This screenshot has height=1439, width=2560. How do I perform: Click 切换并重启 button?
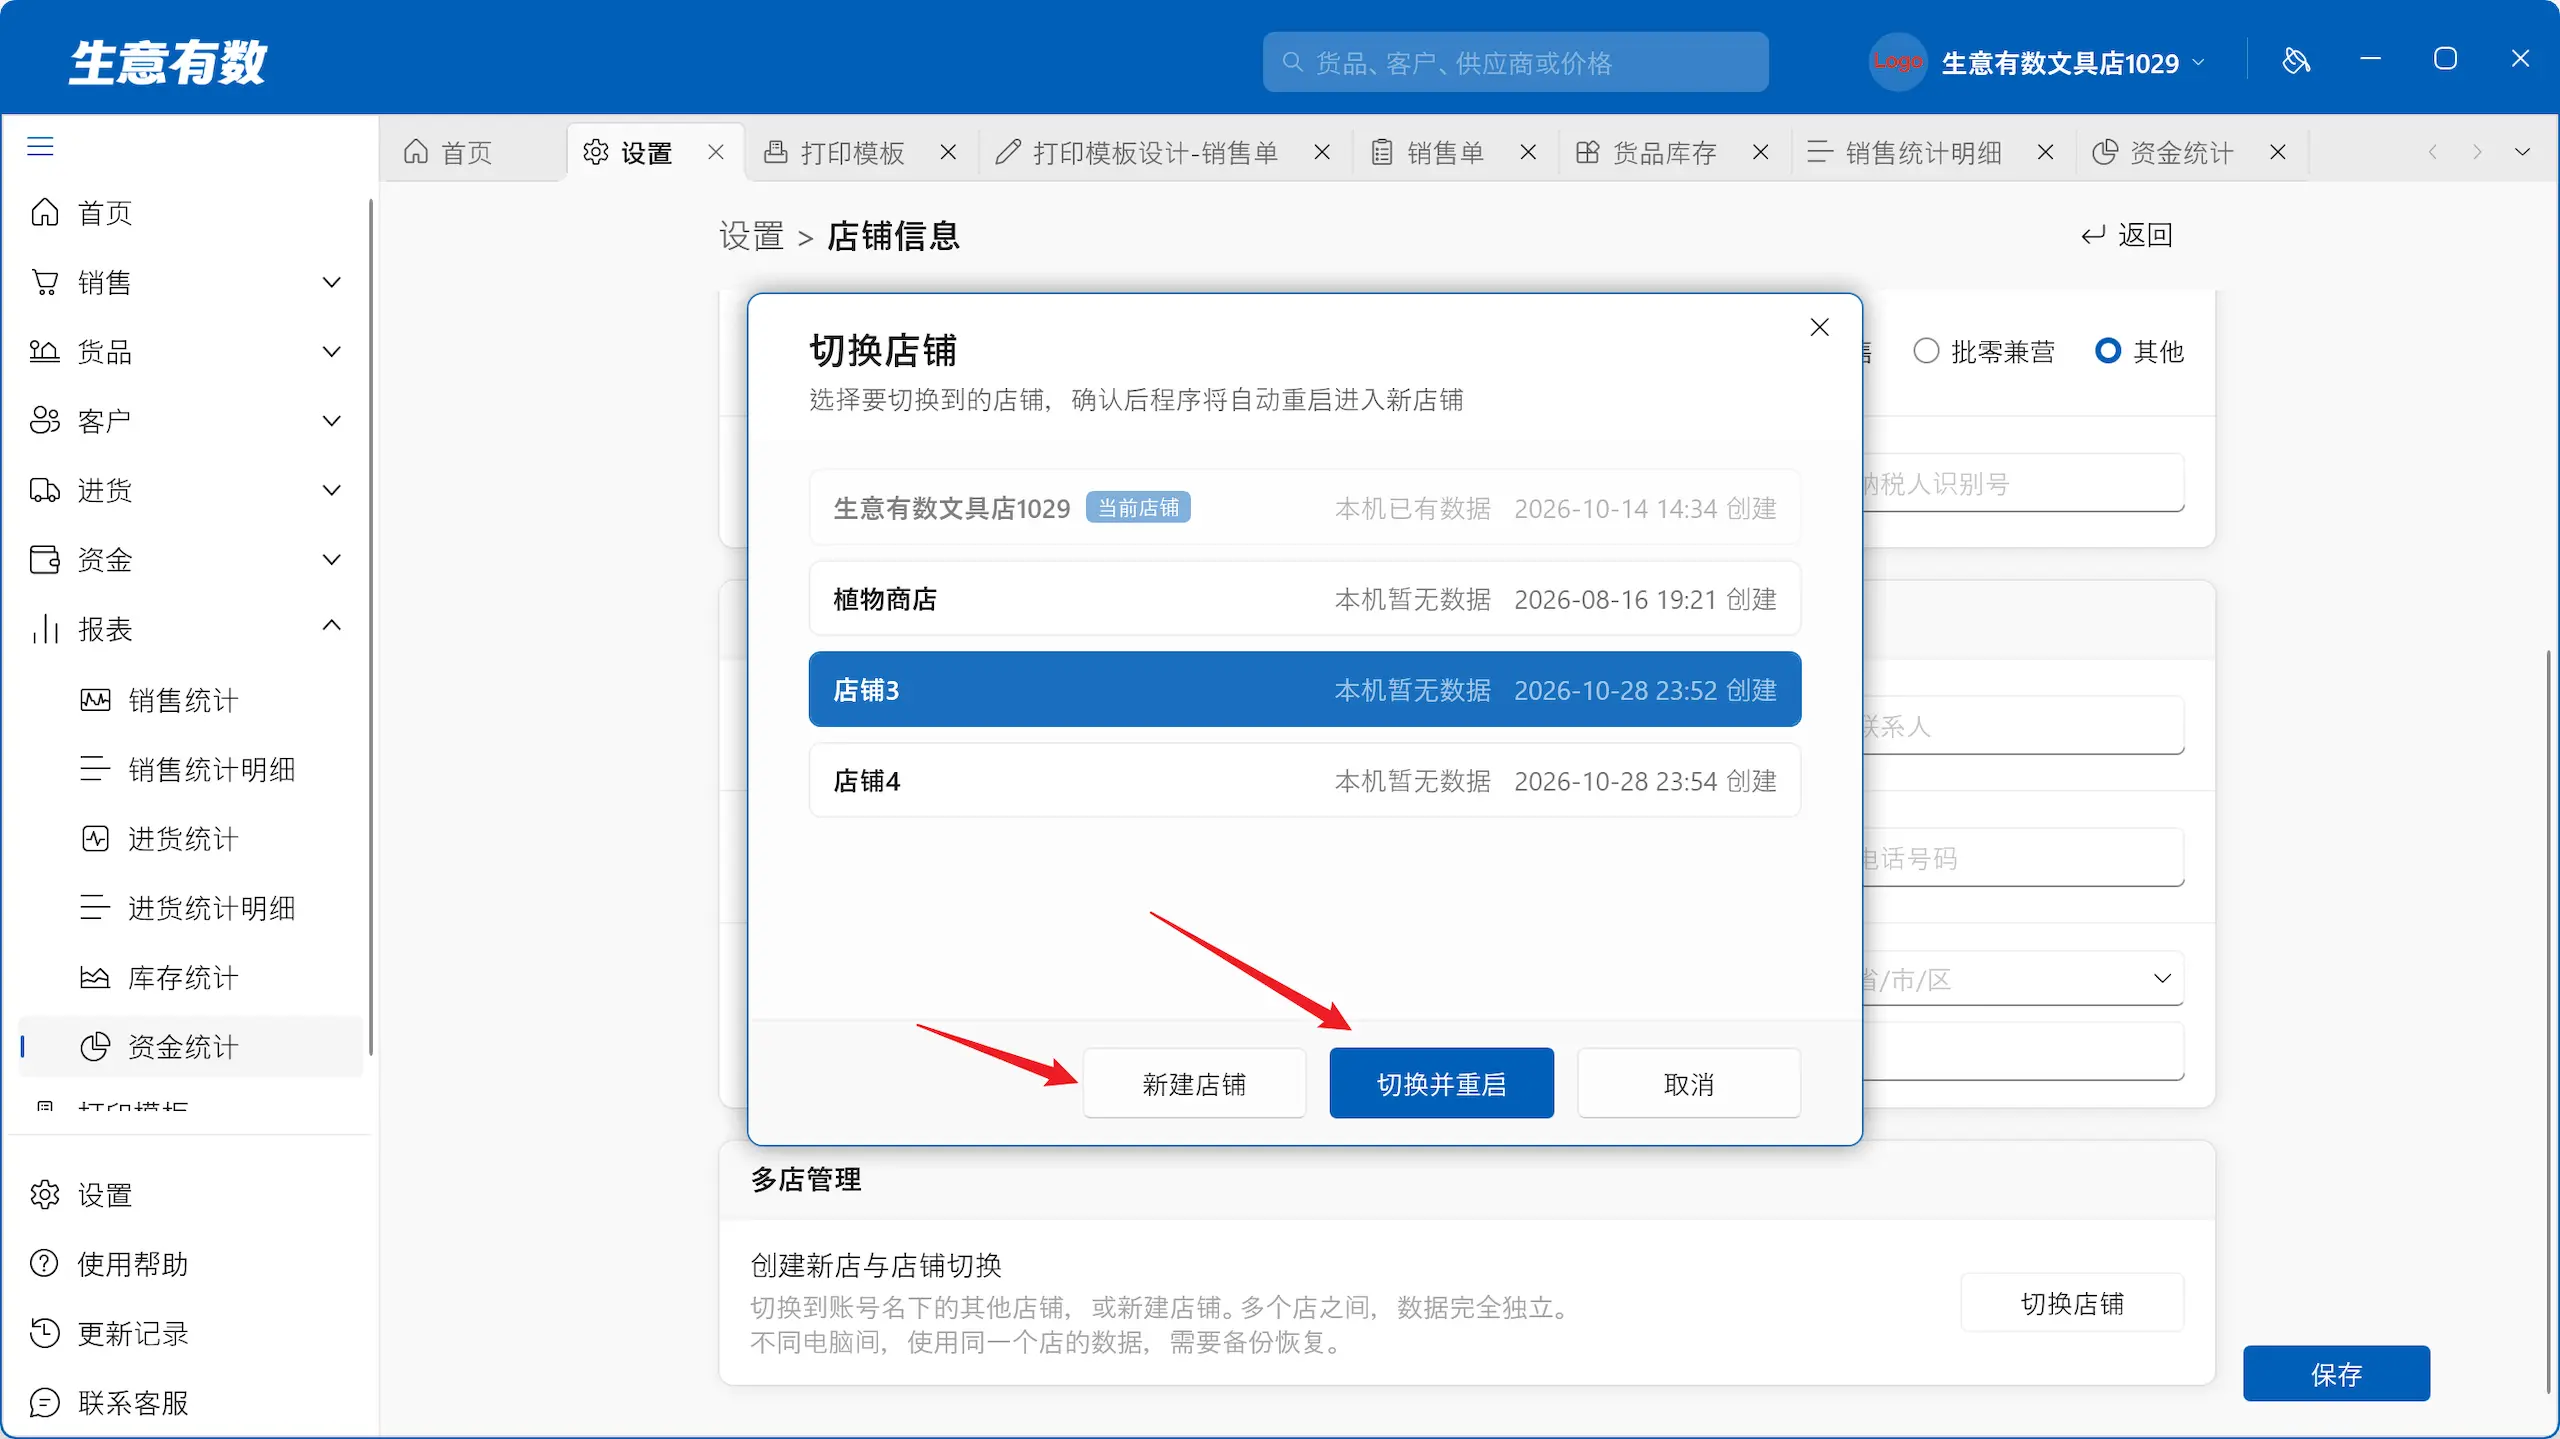(1441, 1083)
